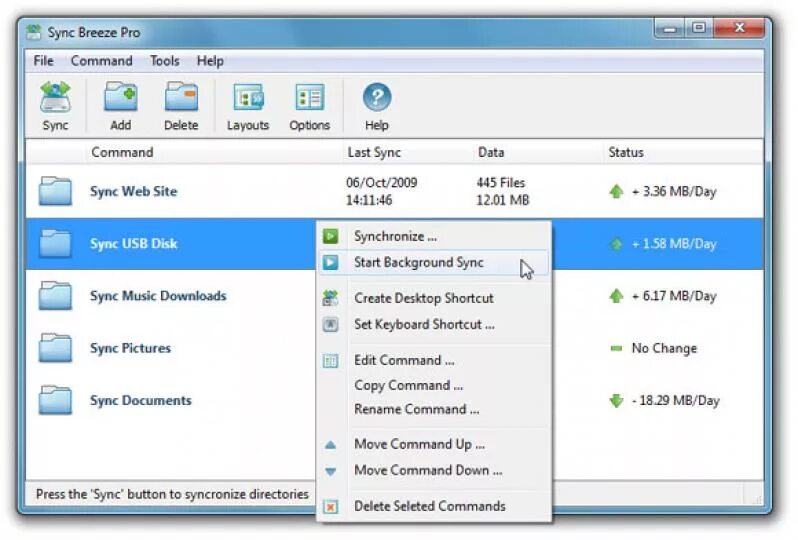Click the folder icon for Sync Documents

click(x=55, y=400)
